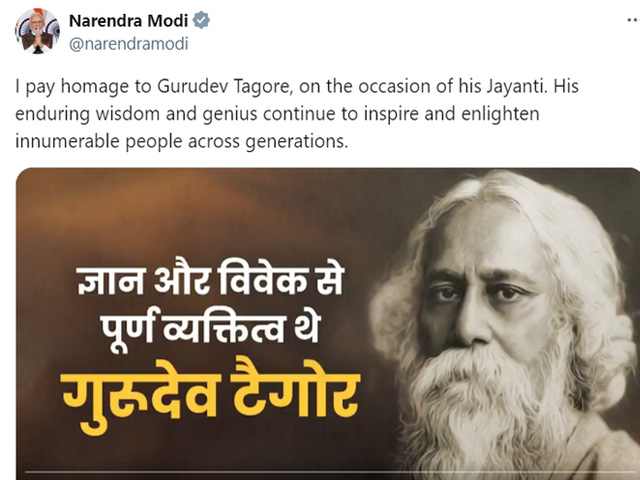Viewport: 640px width, 480px height.
Task: Open the @narendramodi handle link
Action: [129, 44]
